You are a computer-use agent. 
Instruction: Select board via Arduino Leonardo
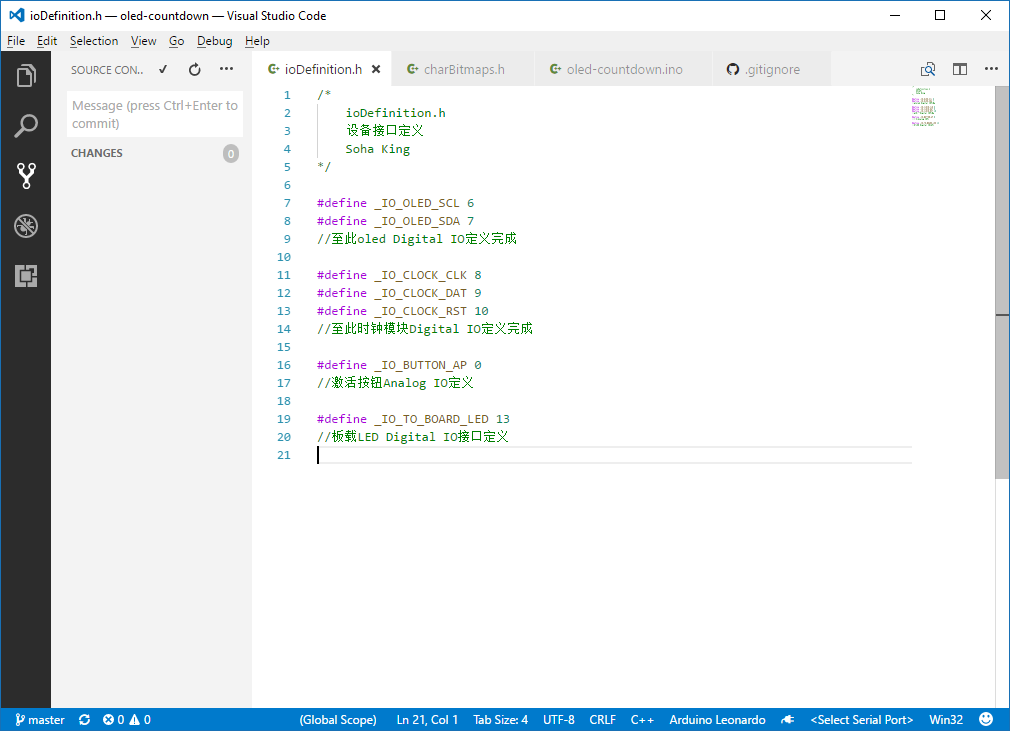tap(717, 719)
